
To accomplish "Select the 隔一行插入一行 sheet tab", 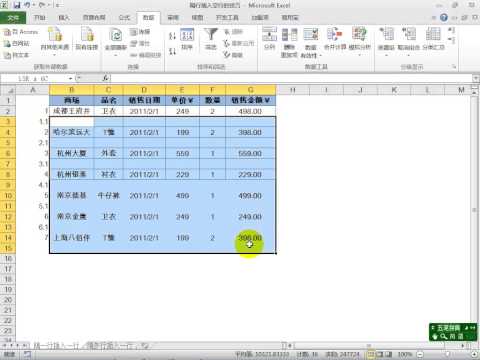I will [x=56, y=346].
